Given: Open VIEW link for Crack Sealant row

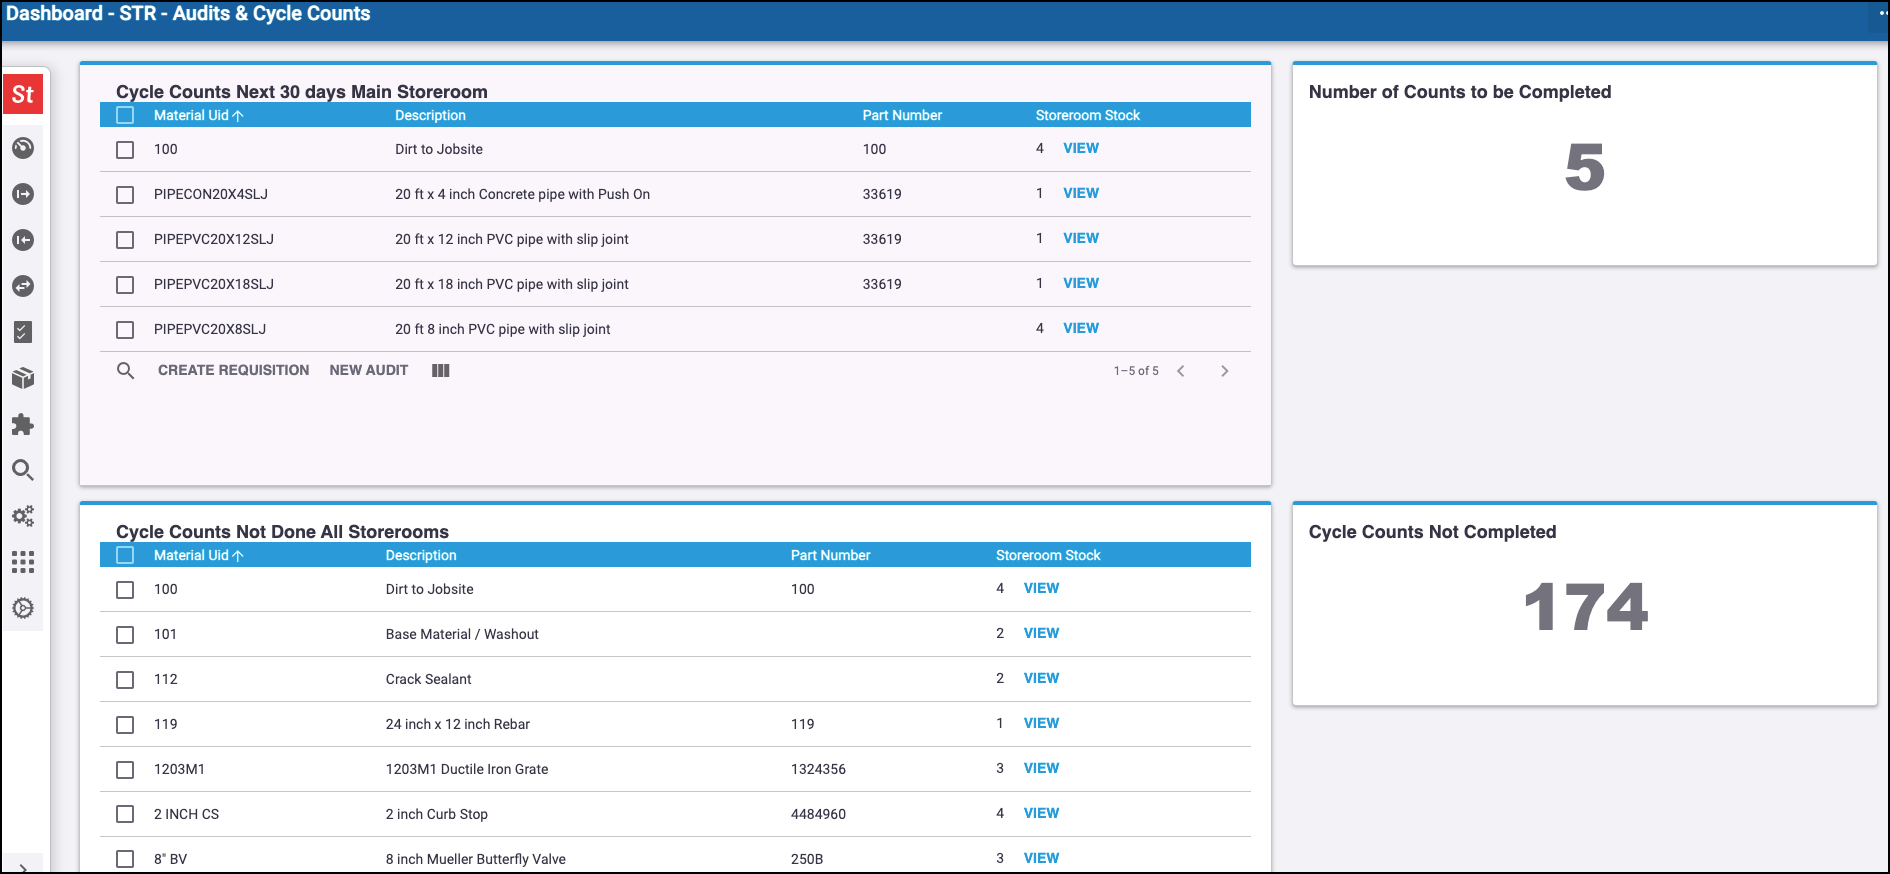Looking at the screenshot, I should click(1041, 678).
